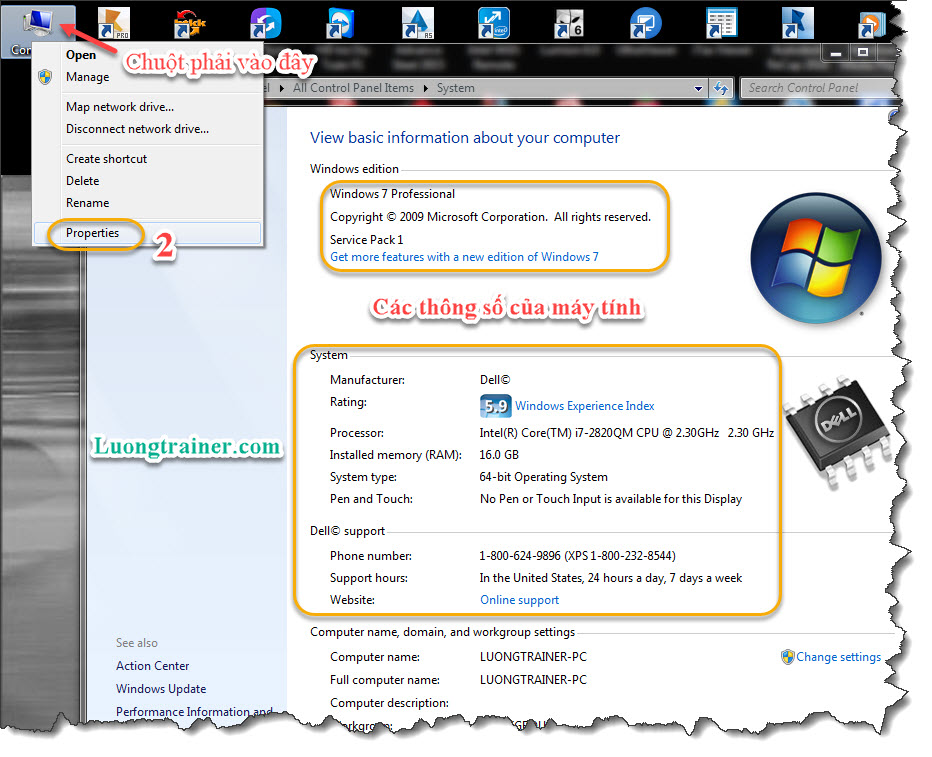
Task: Open the blue circular screens shortcut
Action: pos(646,24)
